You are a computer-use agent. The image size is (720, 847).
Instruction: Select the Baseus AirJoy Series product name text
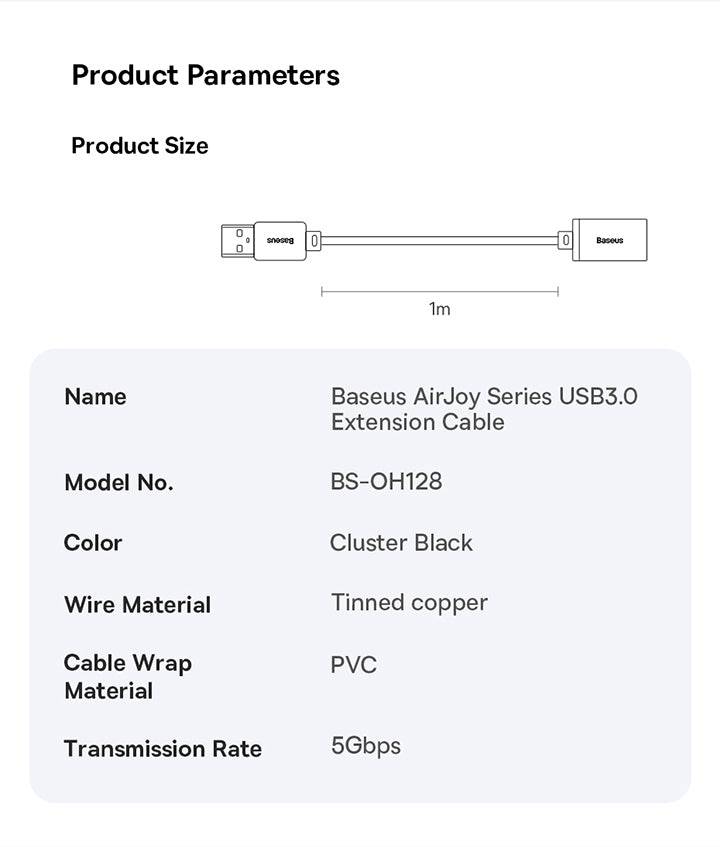click(483, 409)
